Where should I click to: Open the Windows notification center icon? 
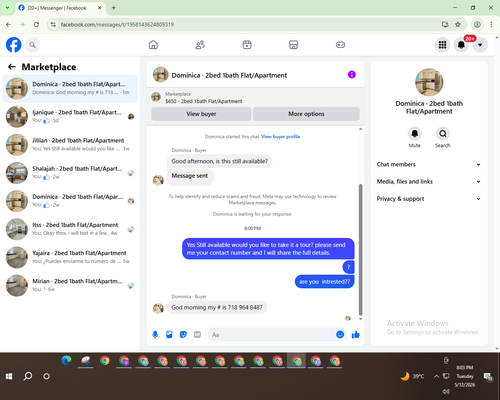[x=488, y=376]
